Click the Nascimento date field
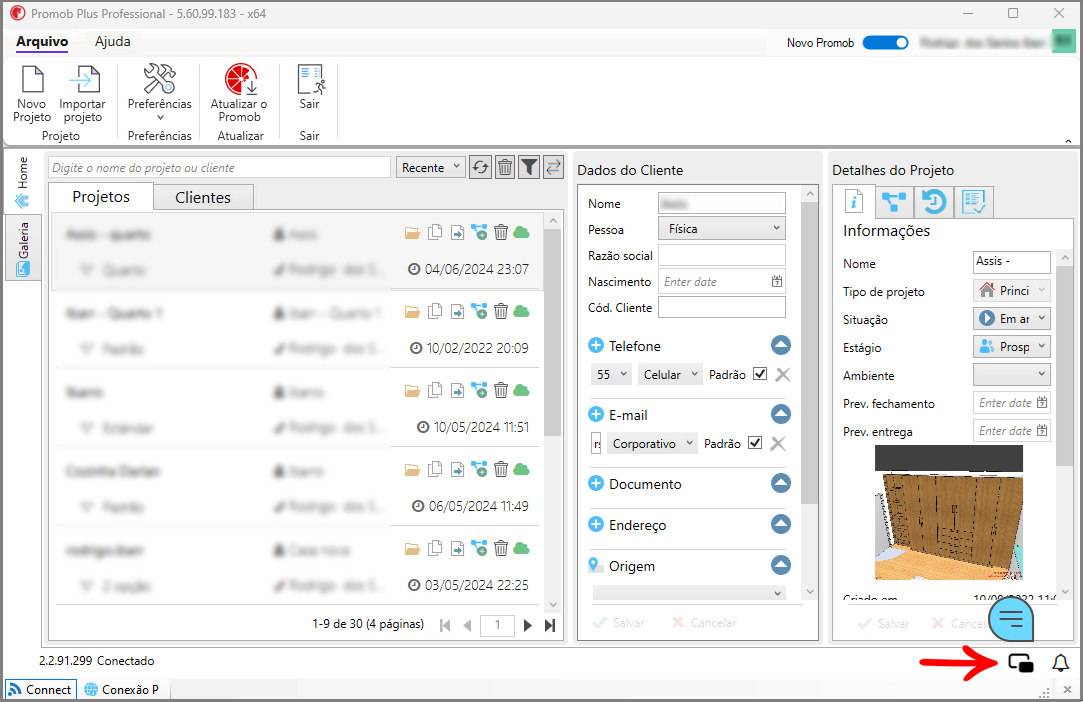Screen dimensions: 1083x702 722,281
